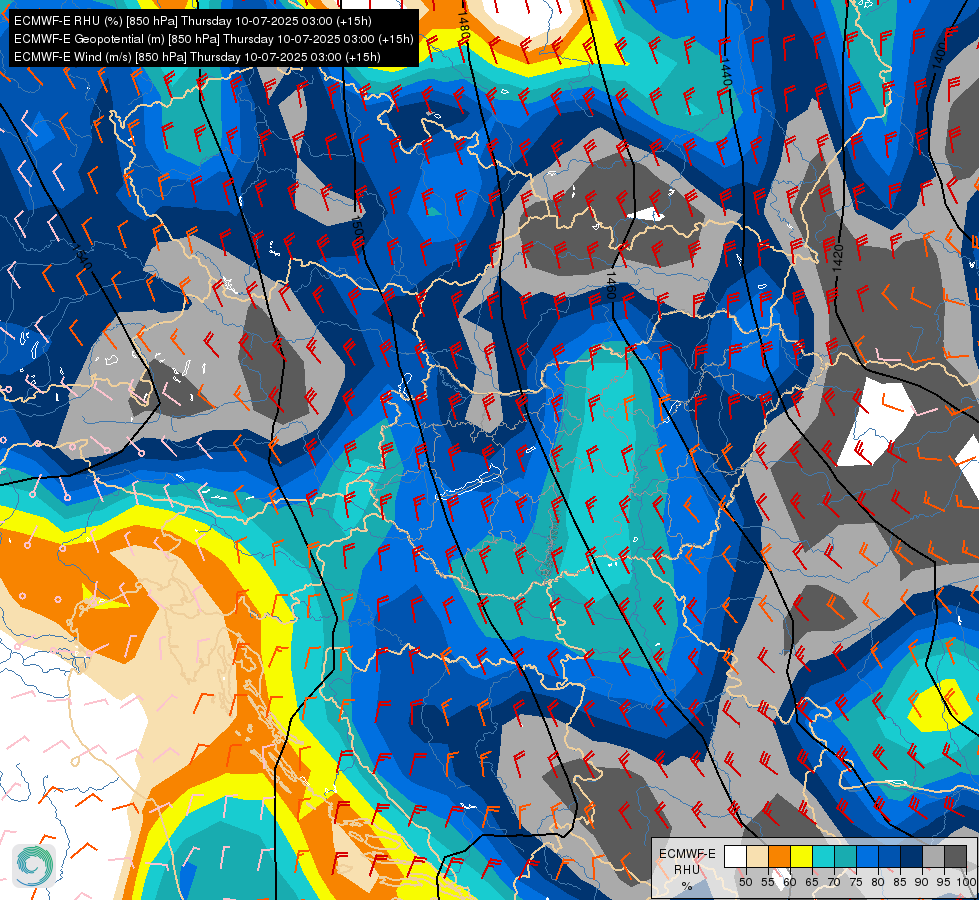Viewport: 979px width, 900px height.
Task: Click the 1440 geopotential contour label
Action: [x=725, y=71]
